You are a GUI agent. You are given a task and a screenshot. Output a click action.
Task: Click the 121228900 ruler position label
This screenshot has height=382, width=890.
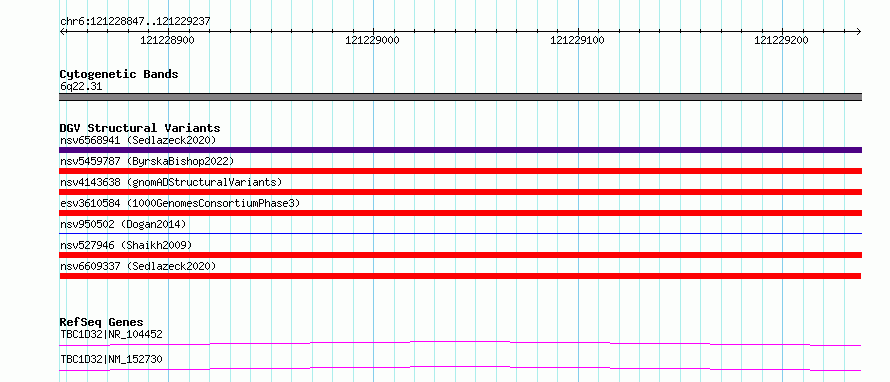click(x=167, y=40)
